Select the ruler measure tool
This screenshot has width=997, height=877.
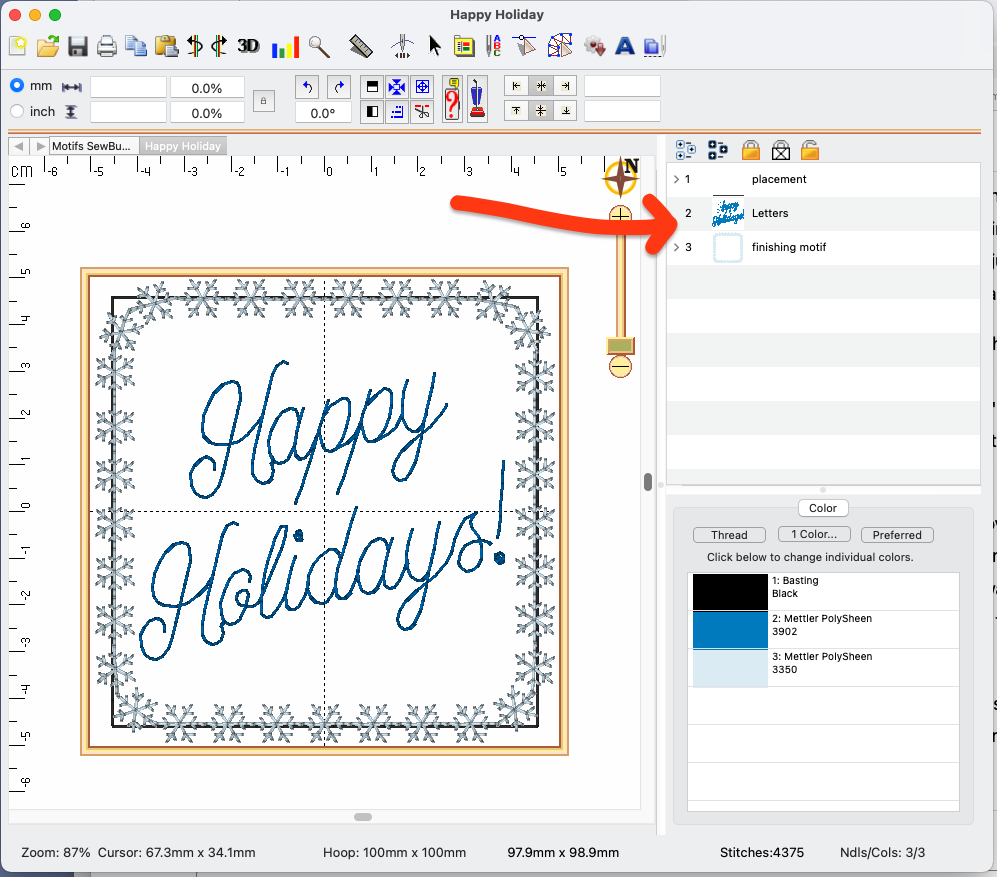(361, 46)
